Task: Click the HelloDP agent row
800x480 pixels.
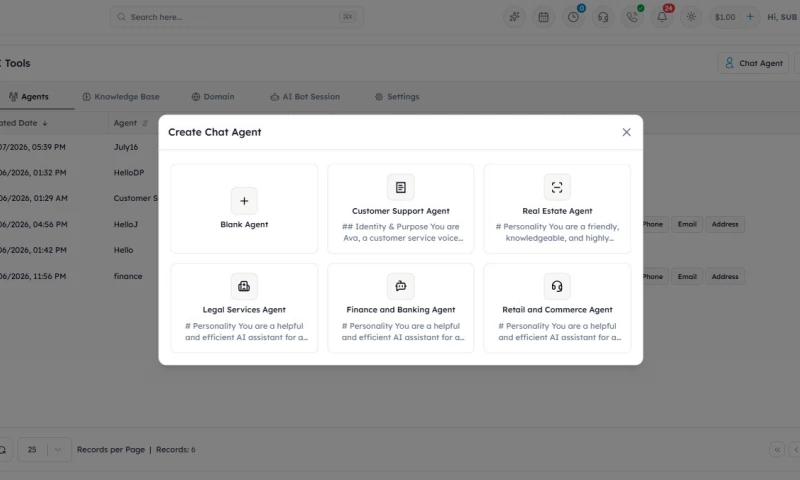Action: tap(129, 172)
